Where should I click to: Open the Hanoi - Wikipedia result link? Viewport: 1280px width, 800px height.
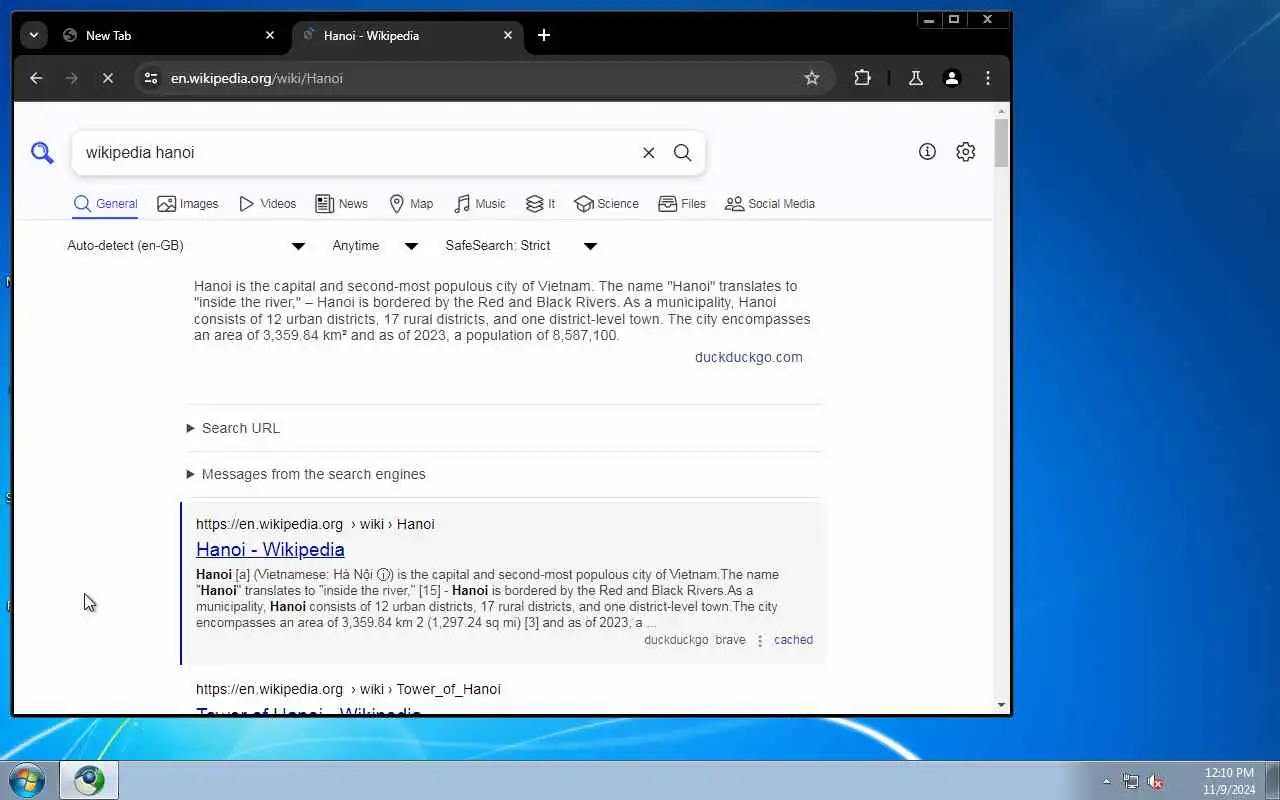click(x=270, y=549)
